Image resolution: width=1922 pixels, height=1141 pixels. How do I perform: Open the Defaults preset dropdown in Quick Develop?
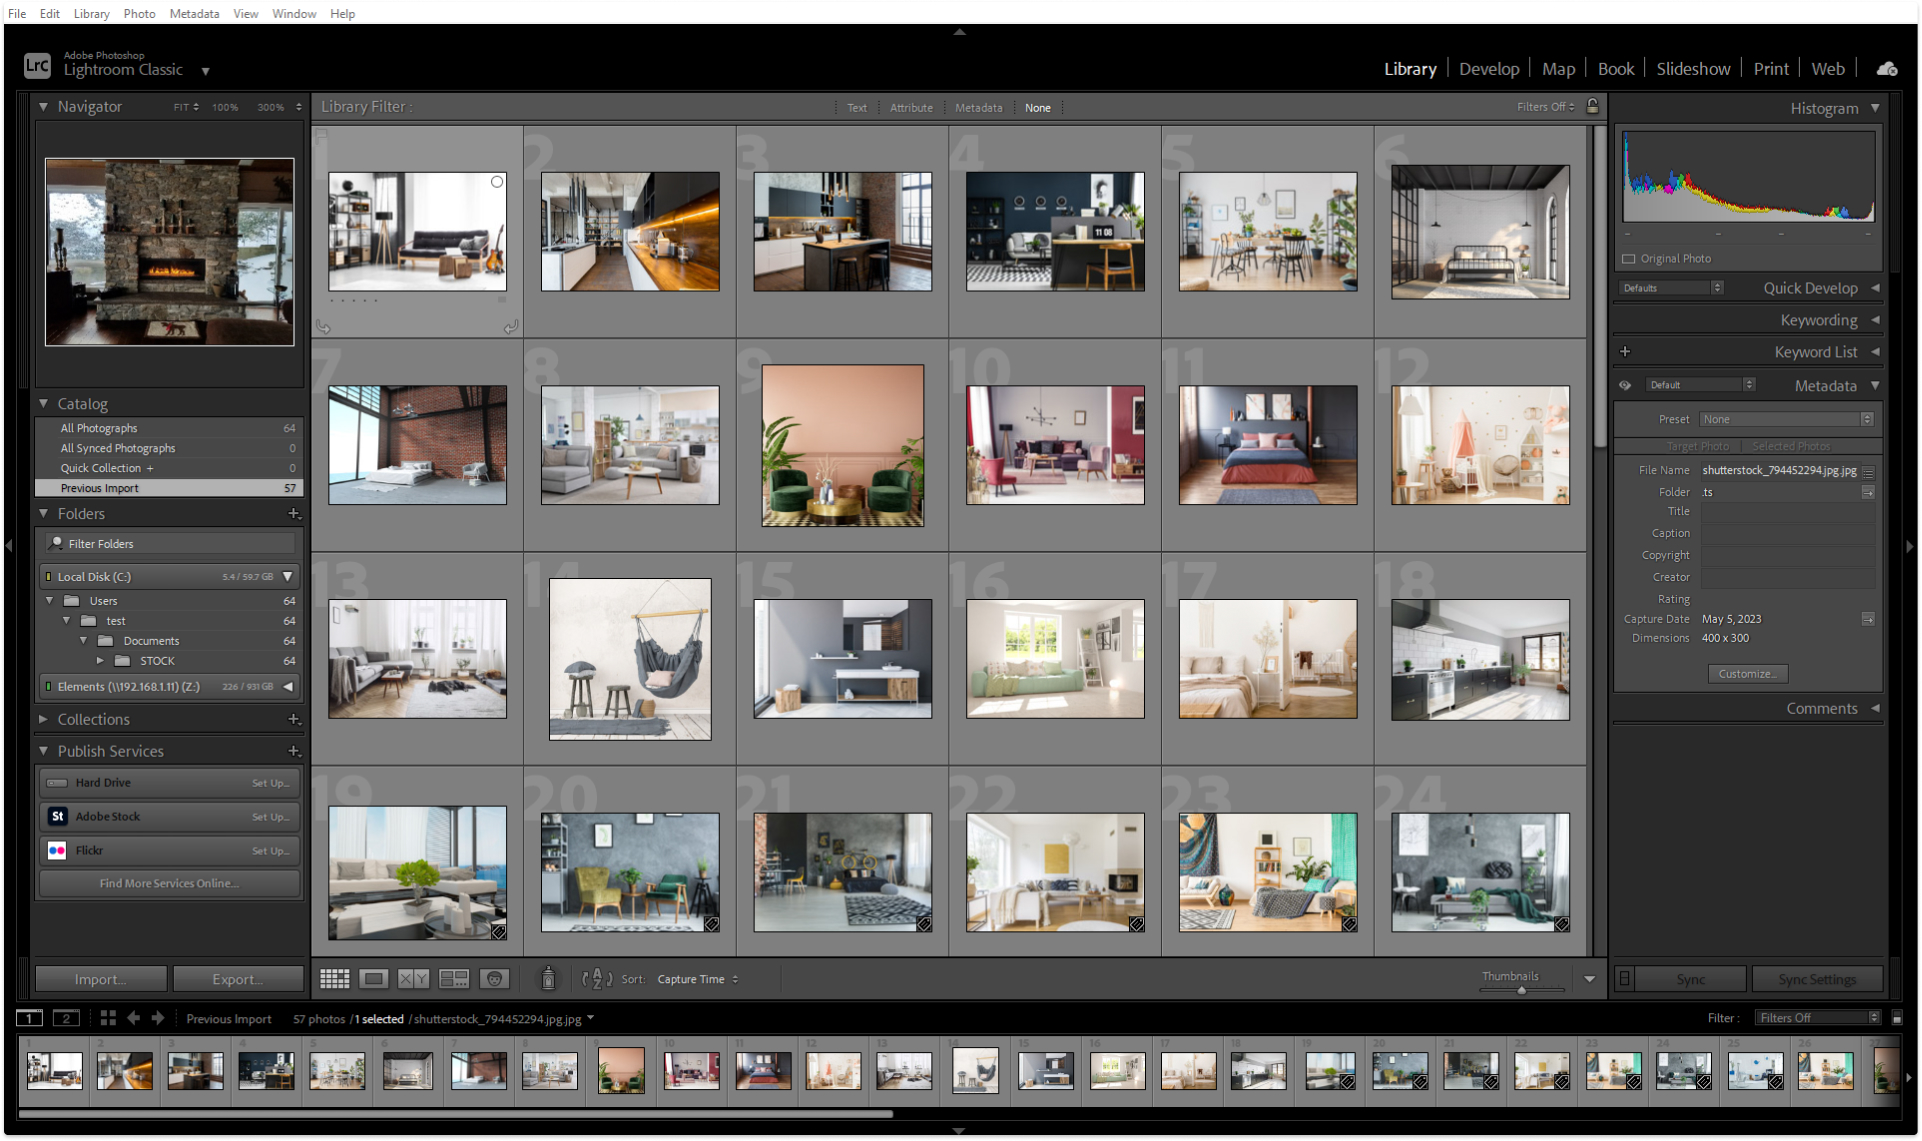pos(1670,287)
